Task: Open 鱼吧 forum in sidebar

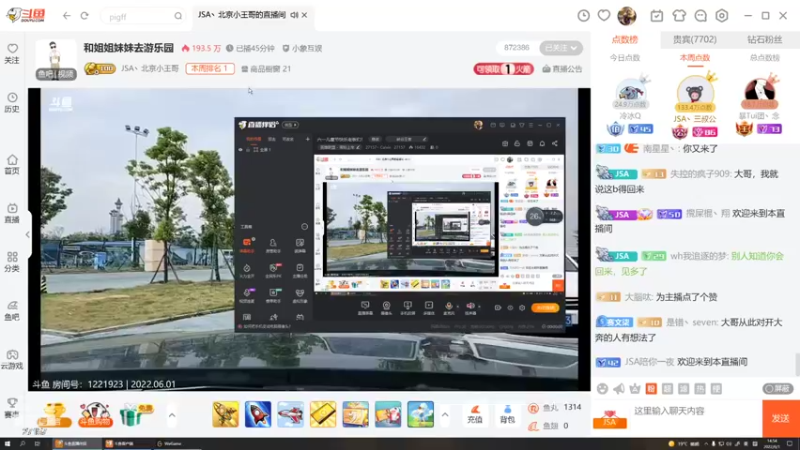Action: tap(12, 311)
